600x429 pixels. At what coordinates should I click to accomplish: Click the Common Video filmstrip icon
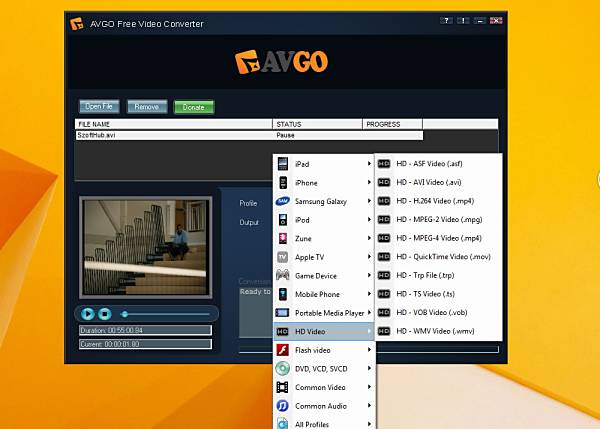click(282, 387)
